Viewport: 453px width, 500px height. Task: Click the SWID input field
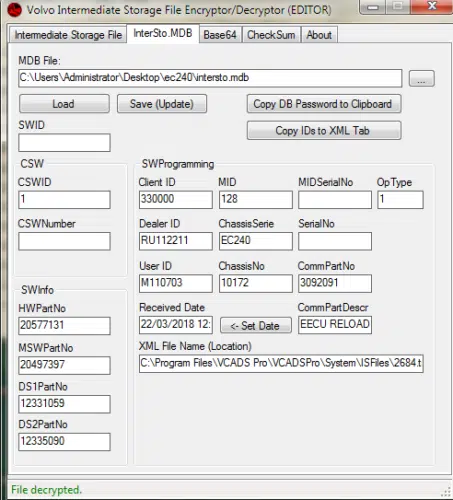tap(64, 143)
